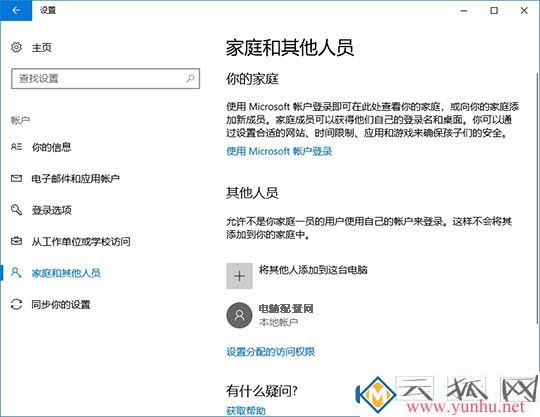Screen dimensions: 540x417
Task: Open 主页 home page
Action: click(42, 48)
